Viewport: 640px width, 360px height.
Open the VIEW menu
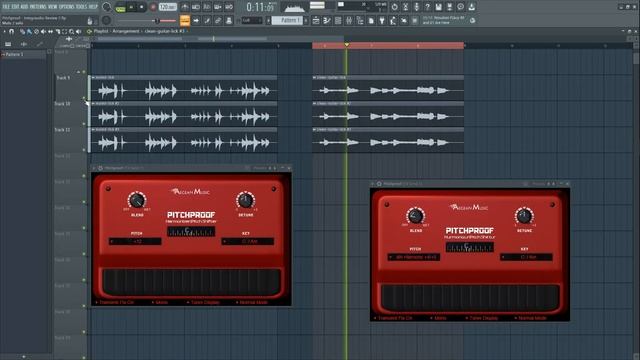click(53, 7)
